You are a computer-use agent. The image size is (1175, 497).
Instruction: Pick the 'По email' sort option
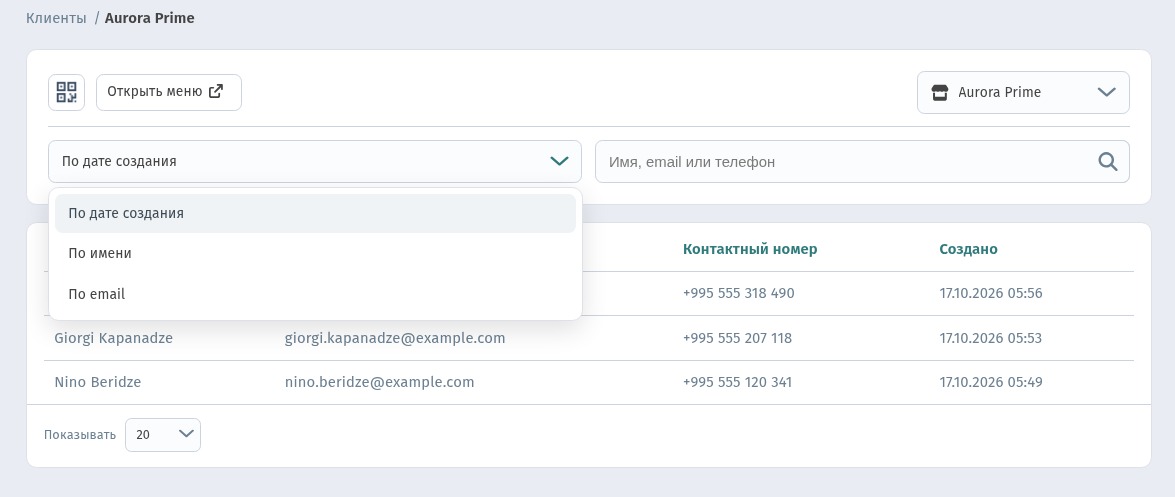(315, 294)
